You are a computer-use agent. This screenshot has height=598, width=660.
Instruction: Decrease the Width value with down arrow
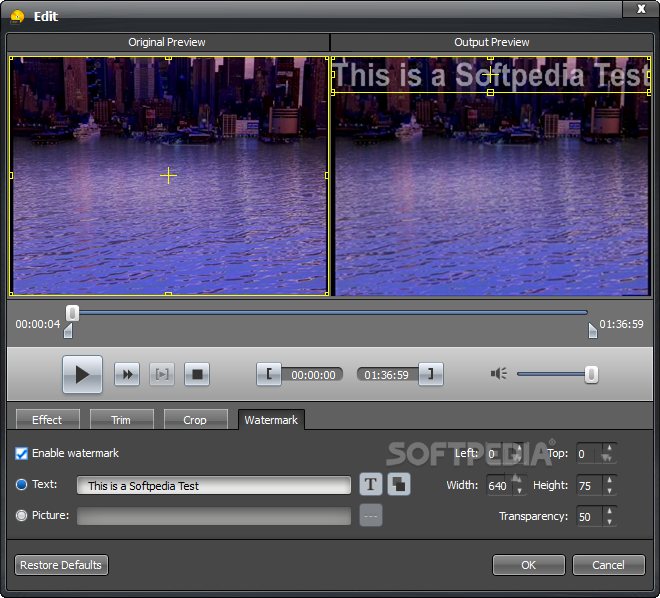point(519,491)
